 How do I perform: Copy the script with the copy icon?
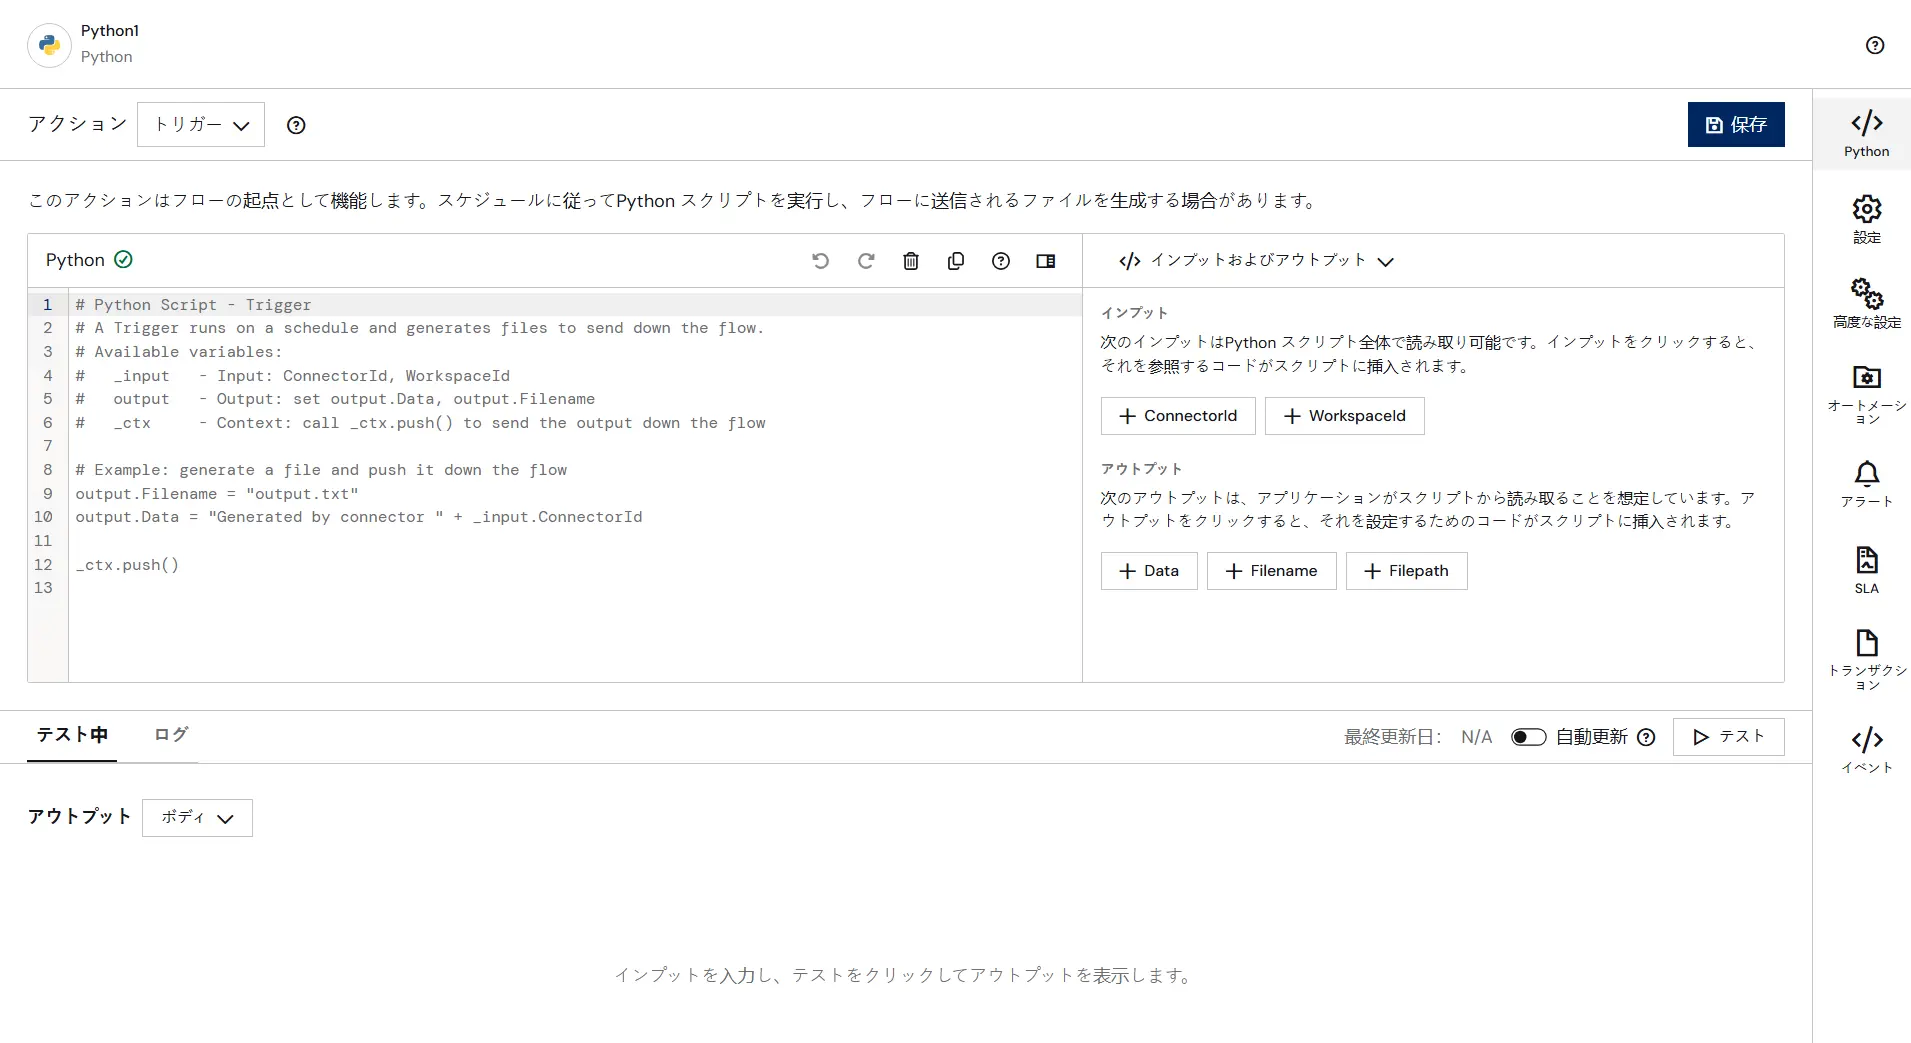click(956, 261)
